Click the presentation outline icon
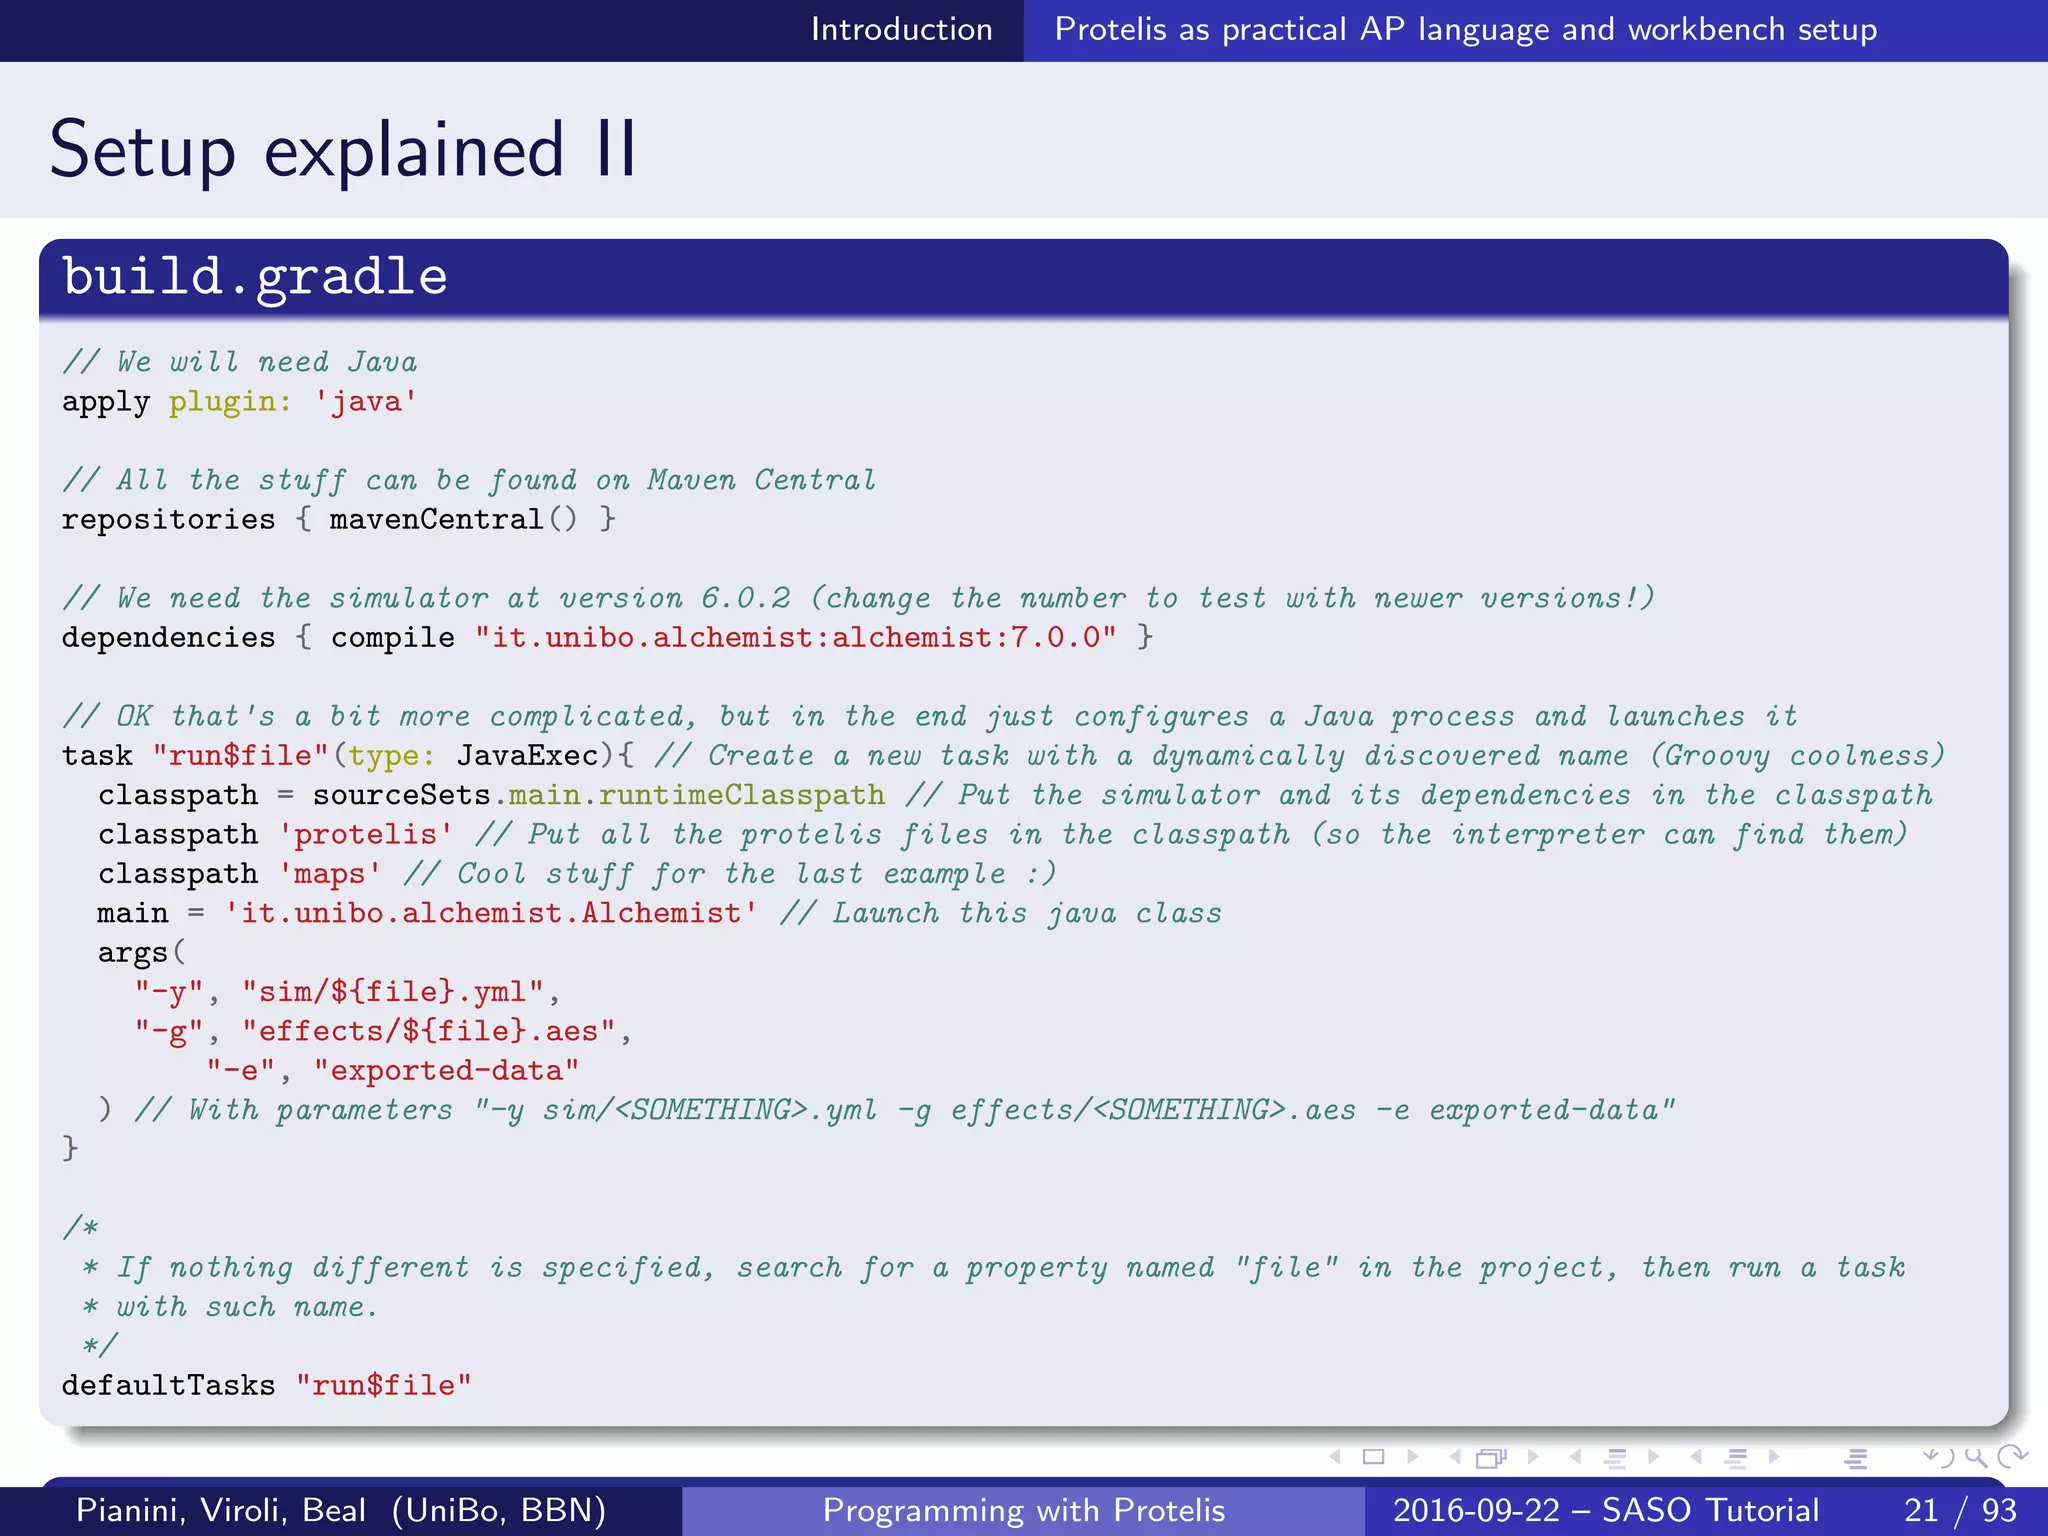The width and height of the screenshot is (2048, 1536). click(x=1856, y=1459)
